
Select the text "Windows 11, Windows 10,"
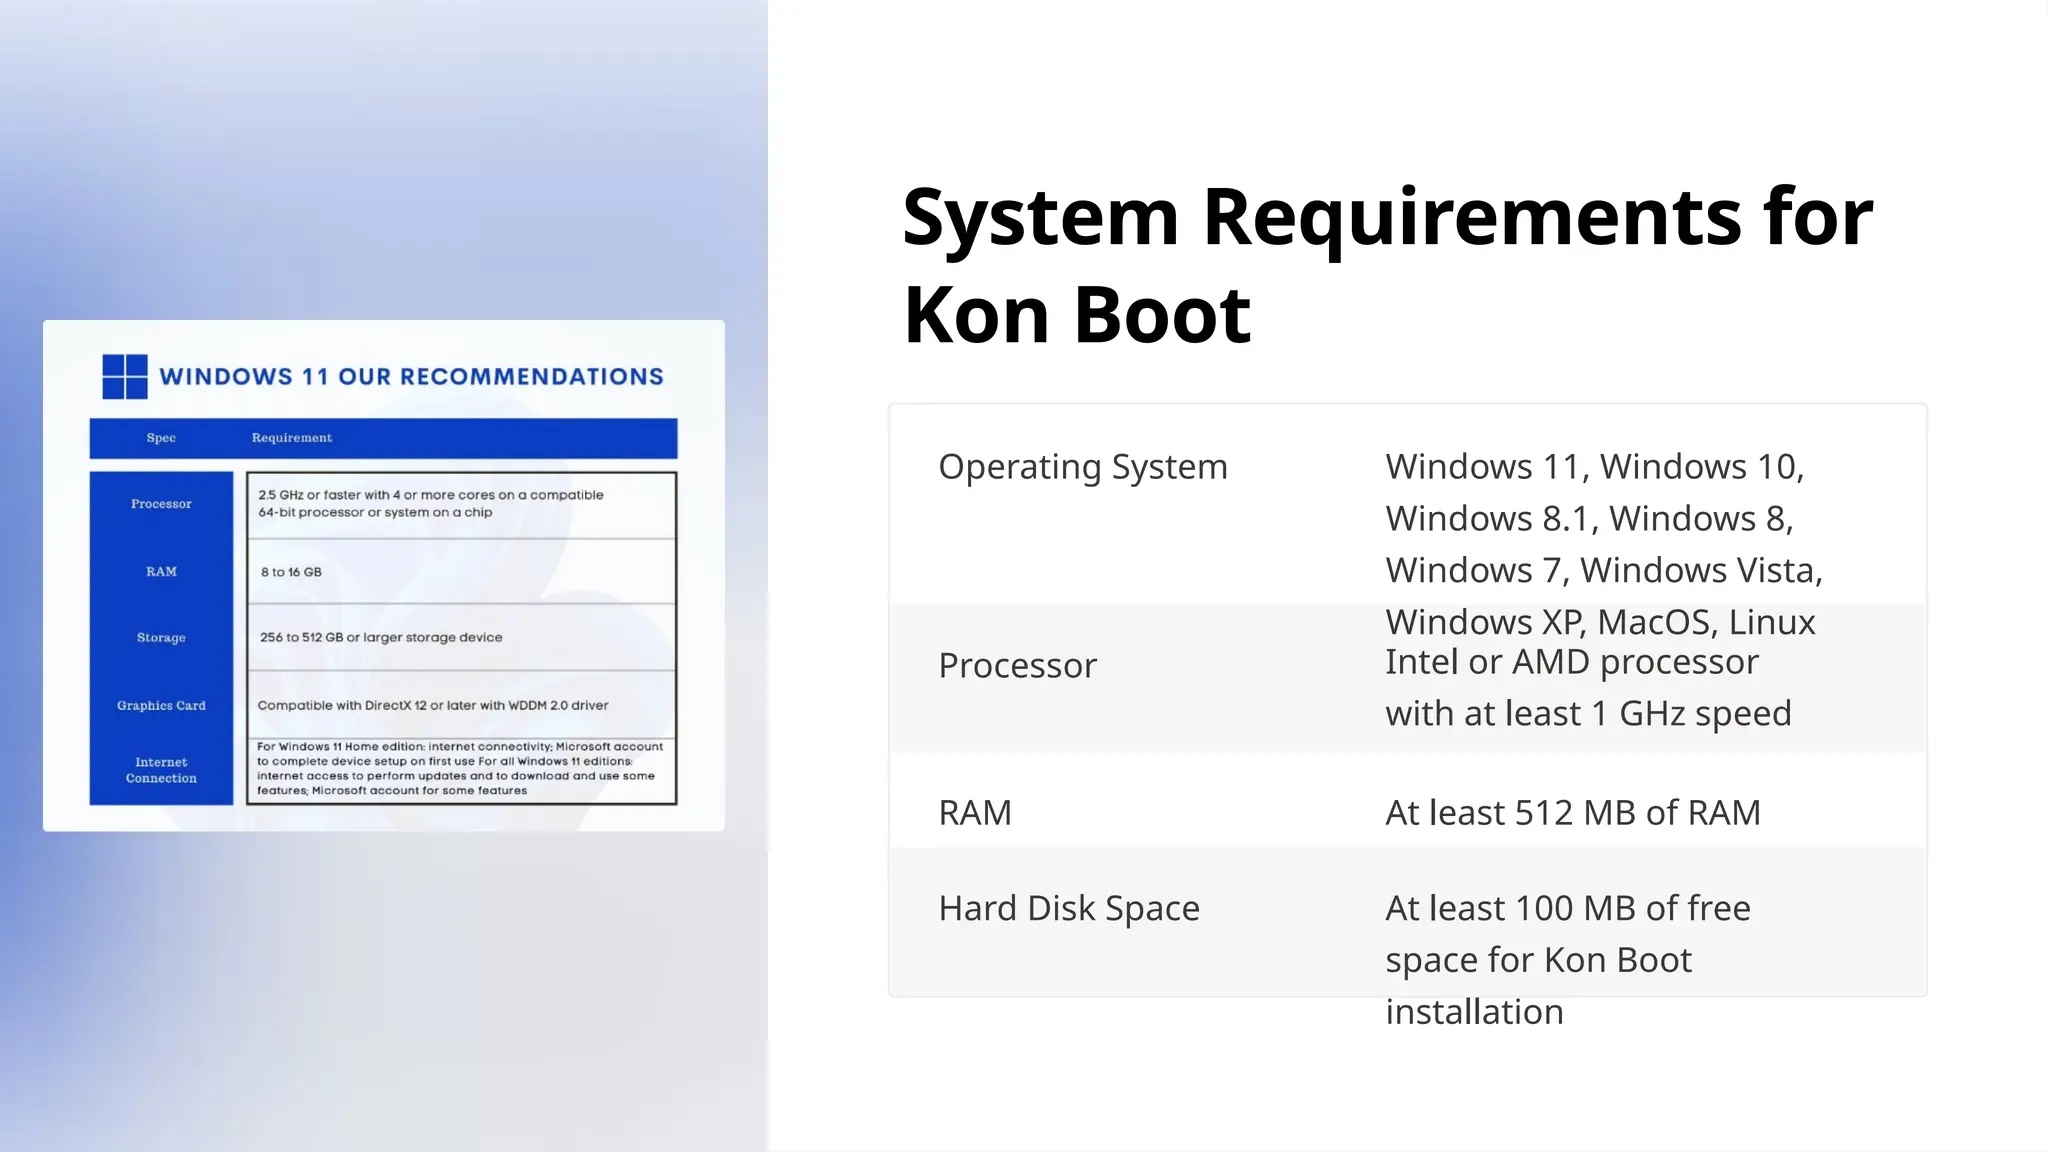tap(1595, 467)
